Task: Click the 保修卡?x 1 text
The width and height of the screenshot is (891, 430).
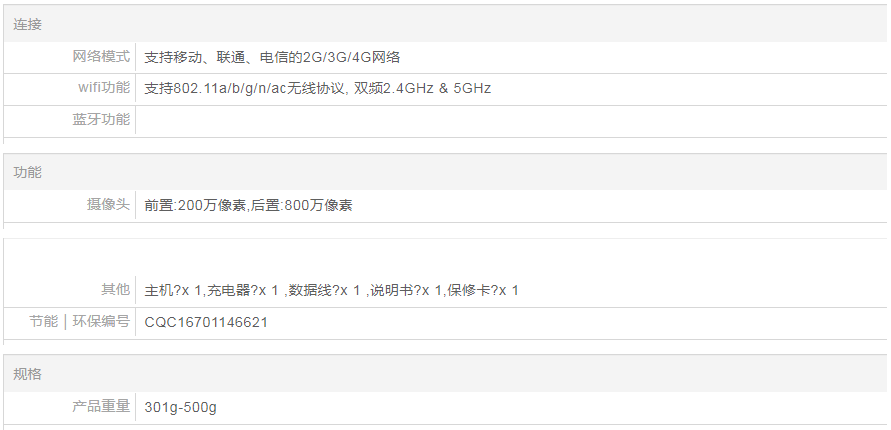Action: (x=483, y=291)
